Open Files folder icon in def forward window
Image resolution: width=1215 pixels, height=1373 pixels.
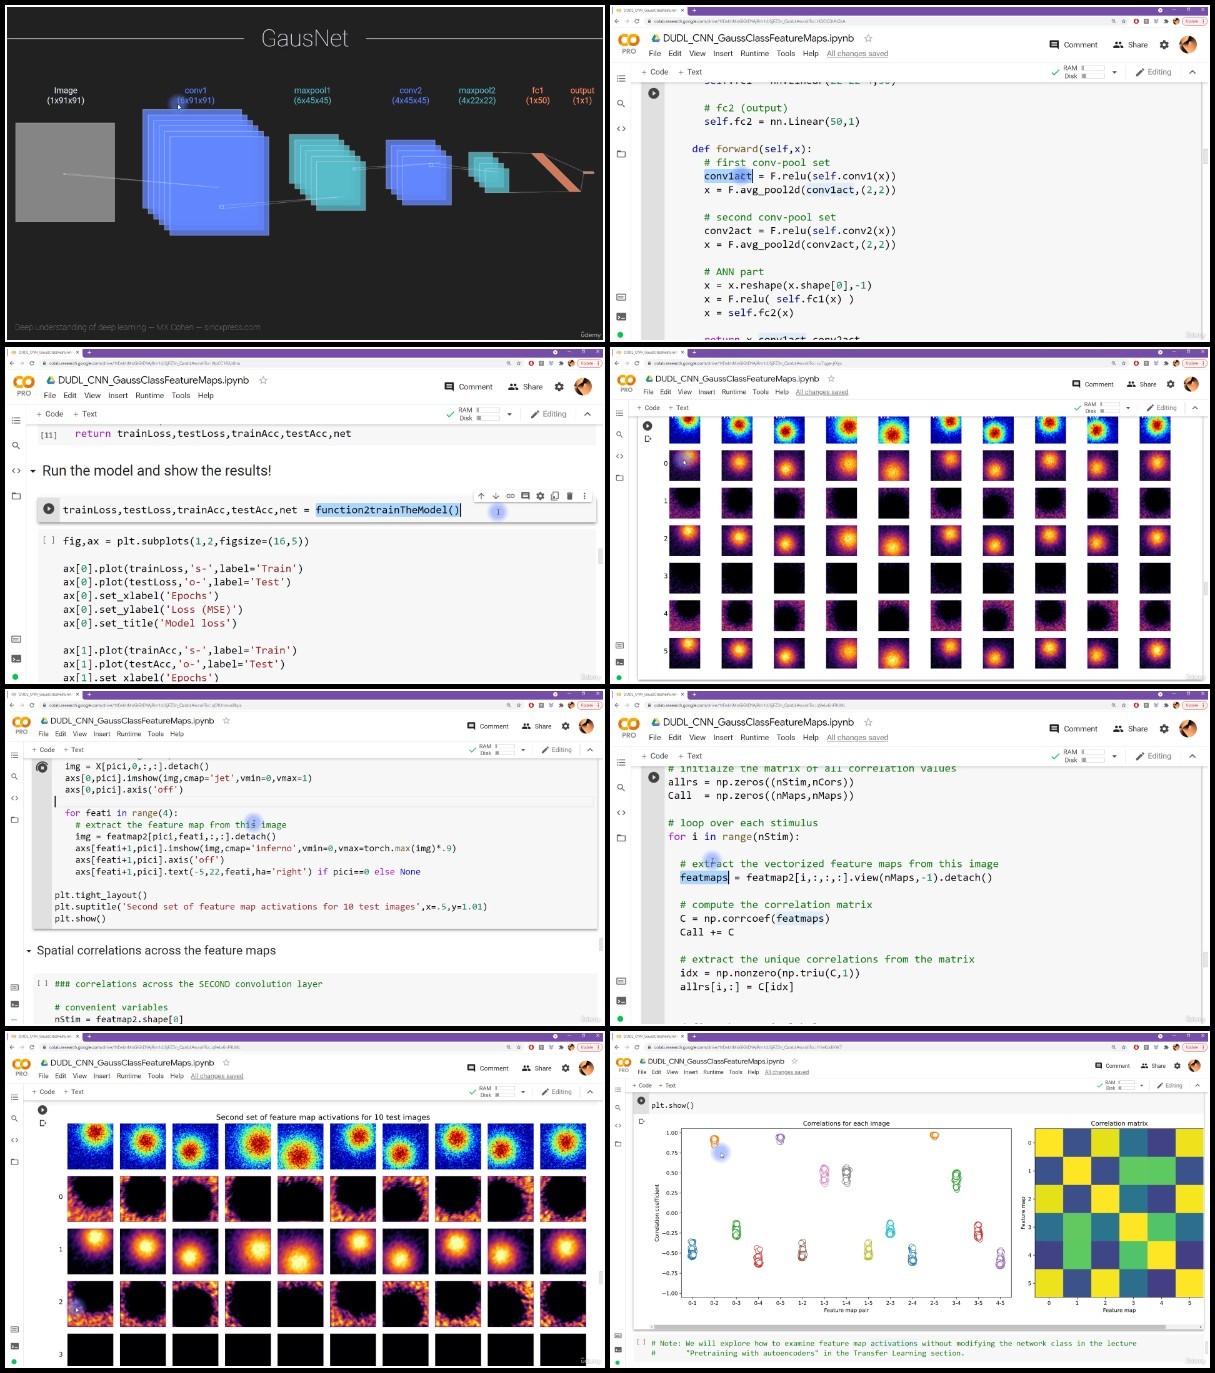pyautogui.click(x=621, y=154)
